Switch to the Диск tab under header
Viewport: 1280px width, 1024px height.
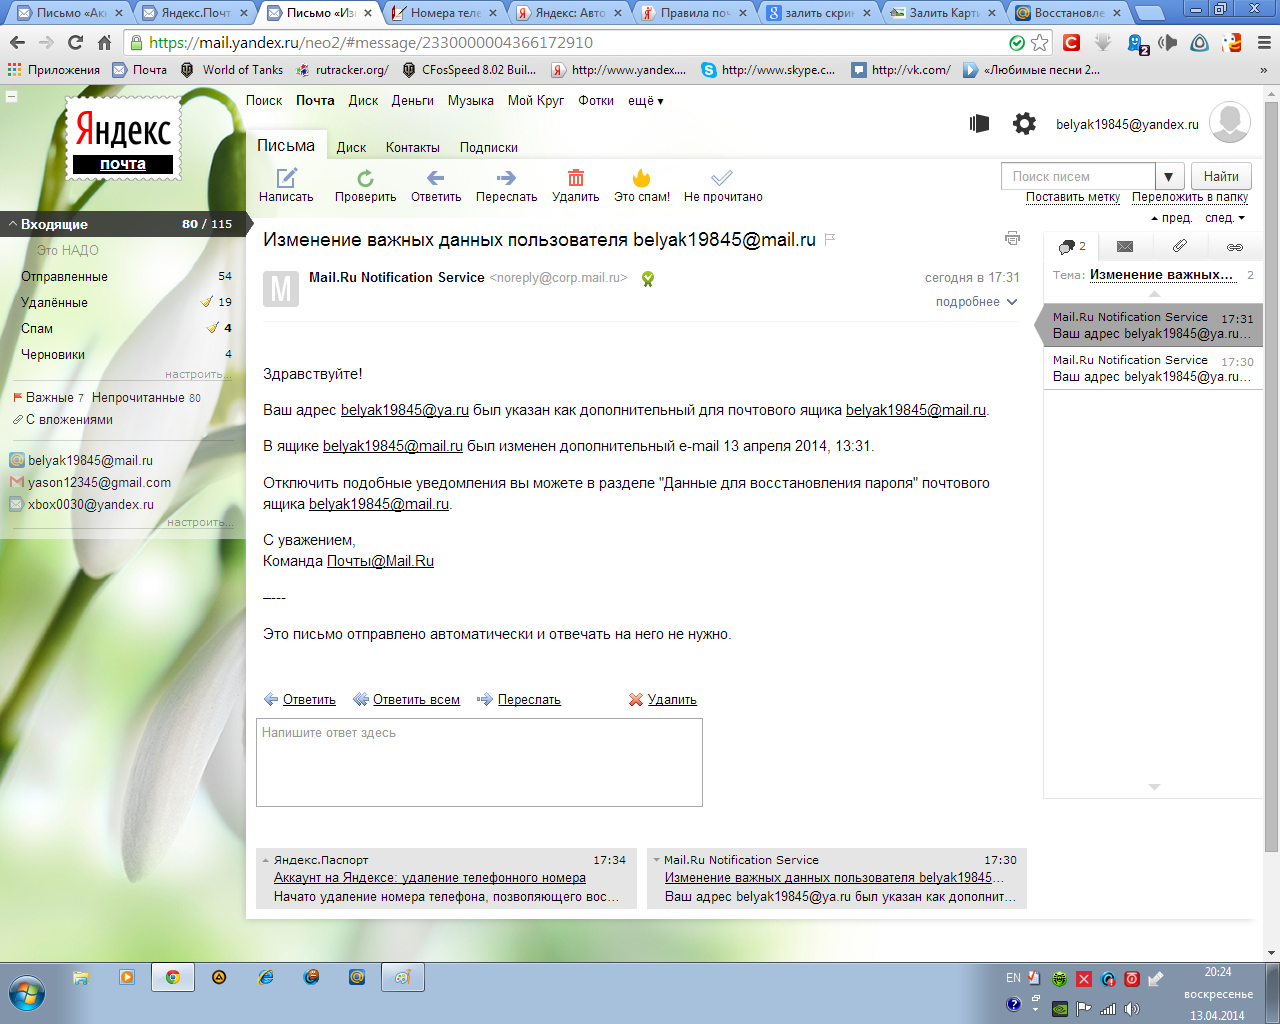[x=351, y=147]
